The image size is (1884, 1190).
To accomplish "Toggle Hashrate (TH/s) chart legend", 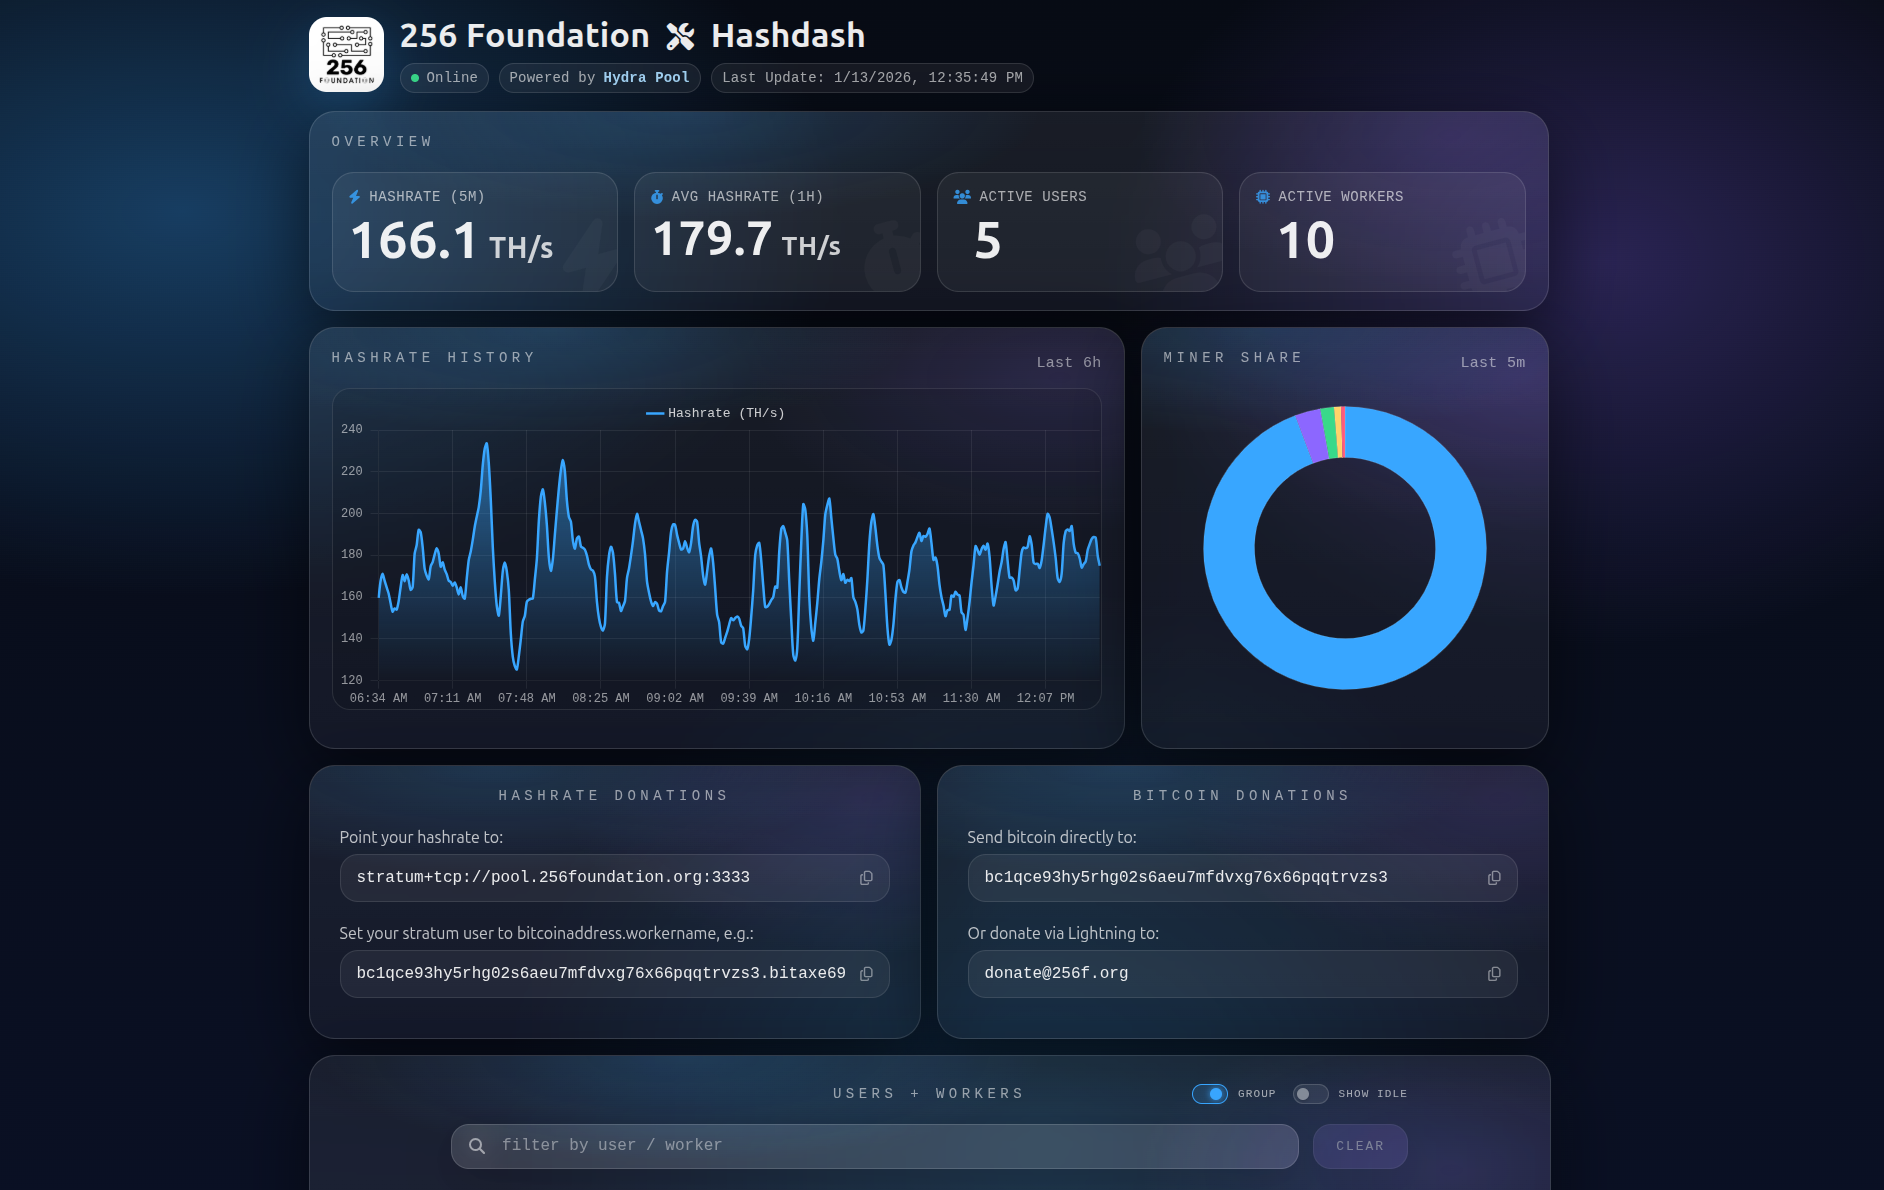I will click(x=715, y=413).
